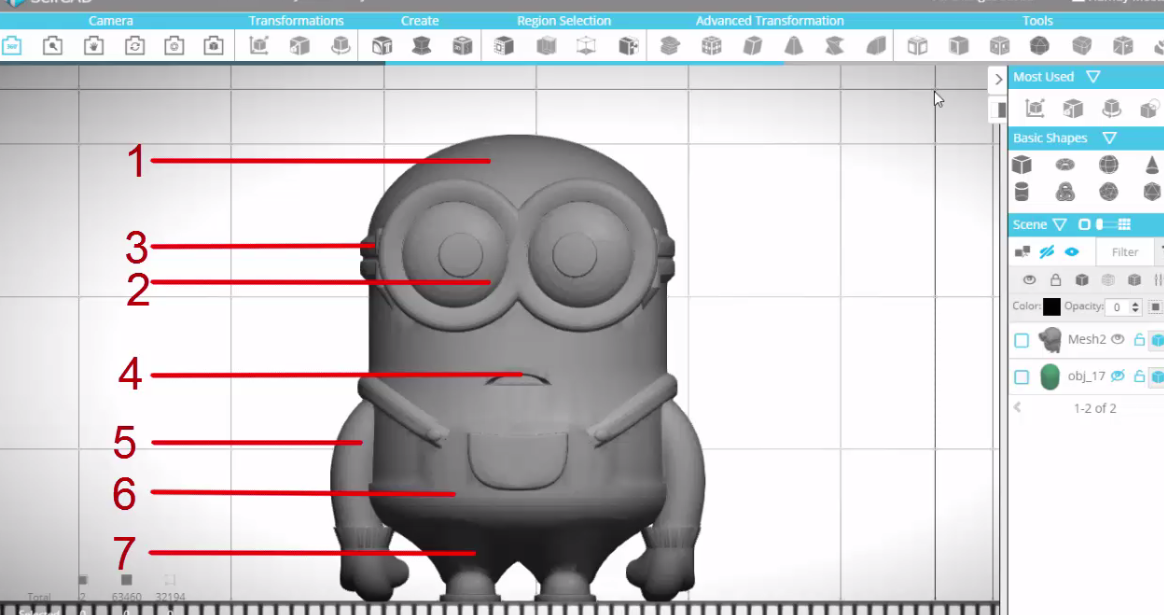Add a torus from Basic Shapes
The height and width of the screenshot is (615, 1164).
tap(1065, 164)
